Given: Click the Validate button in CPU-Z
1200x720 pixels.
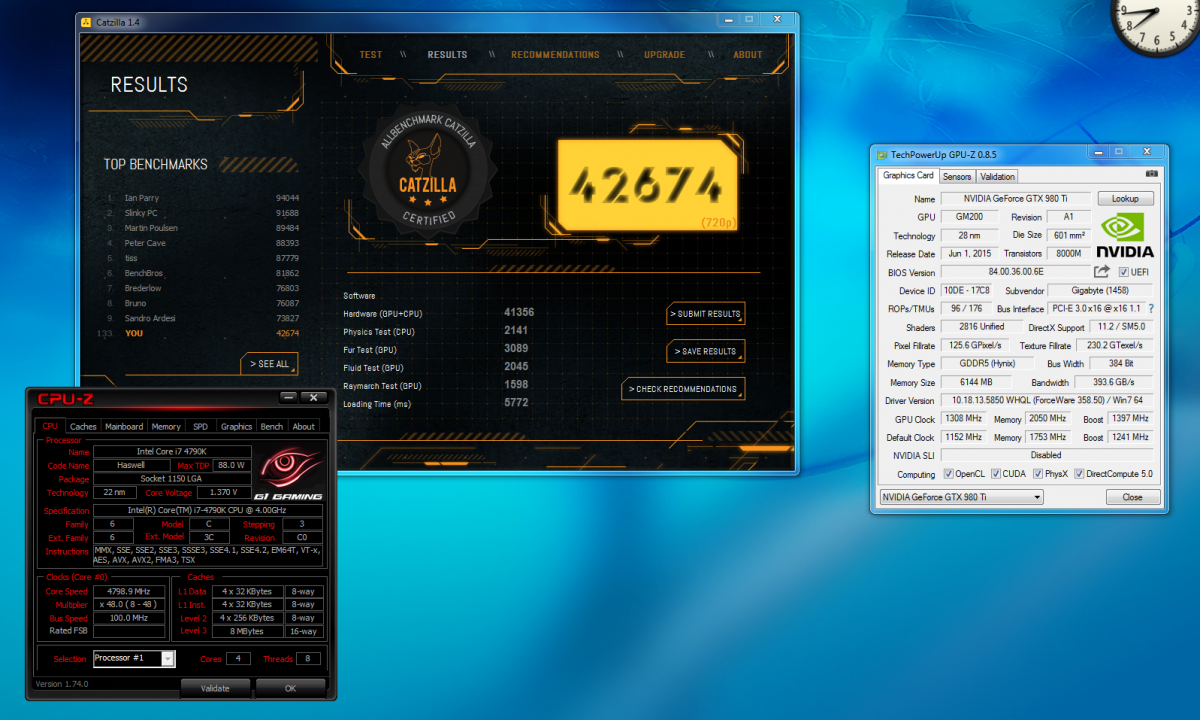Looking at the screenshot, I should 215,688.
